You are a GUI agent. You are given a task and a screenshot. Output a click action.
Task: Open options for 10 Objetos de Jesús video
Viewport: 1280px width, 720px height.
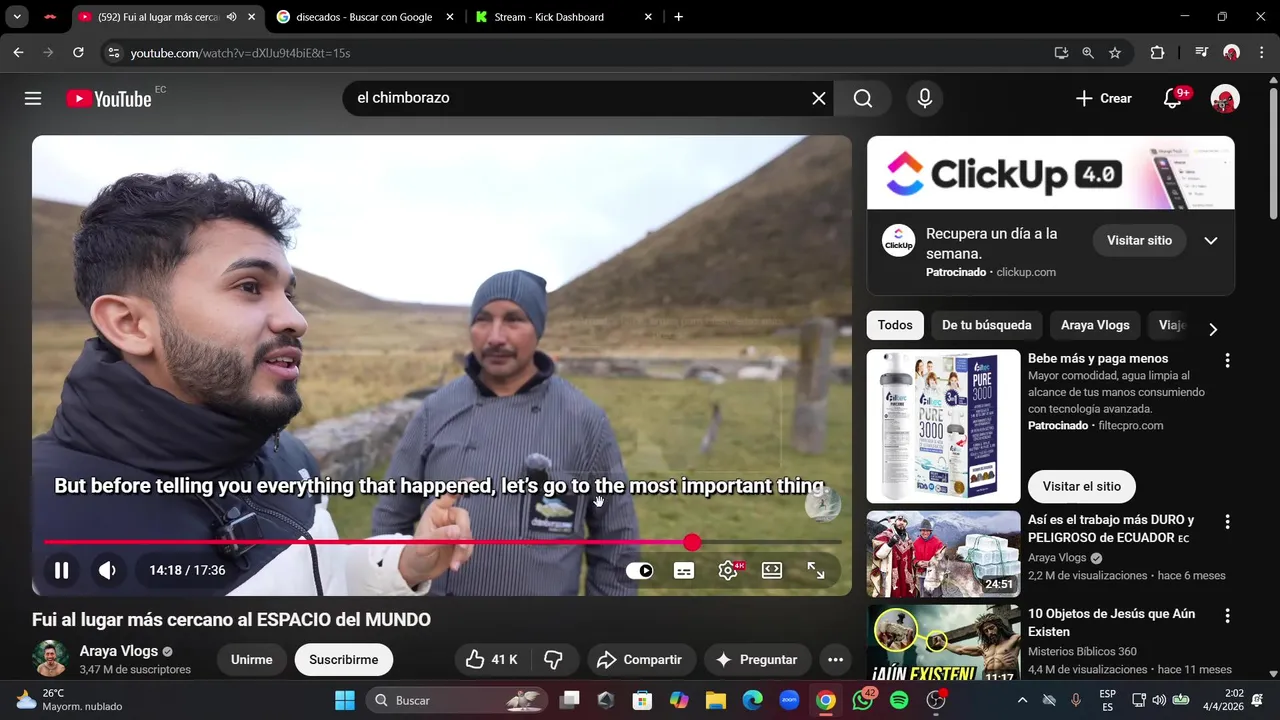1227,616
